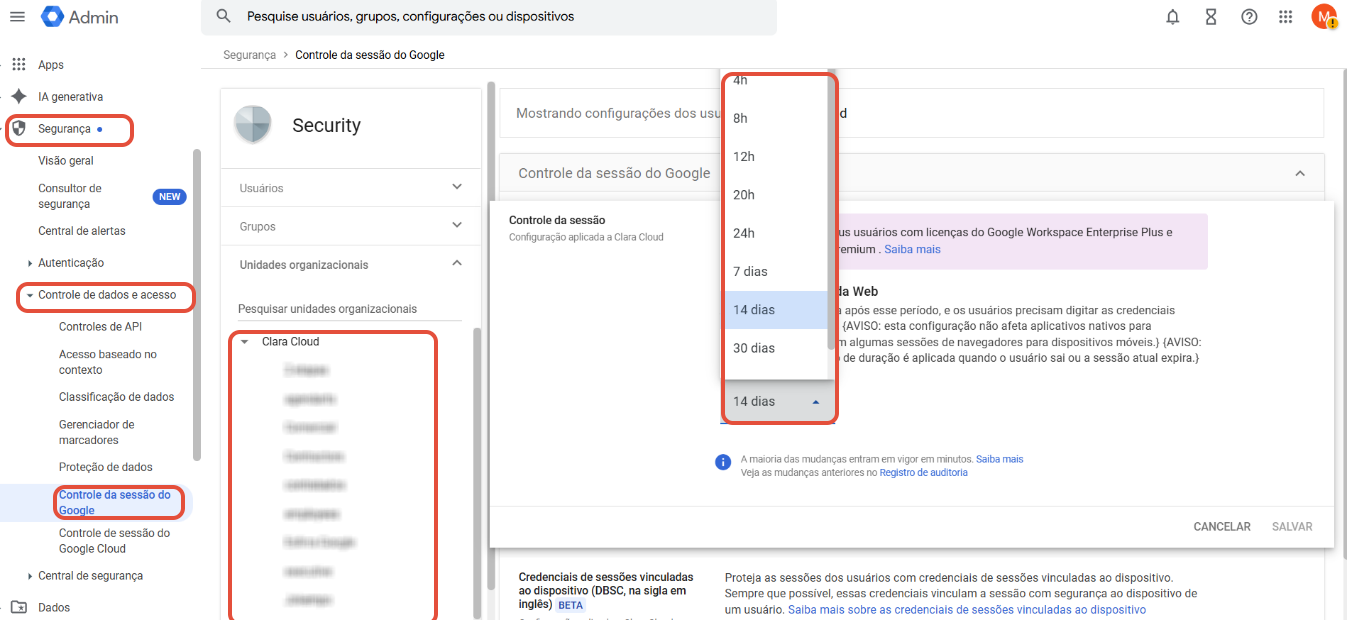
Task: Collapse Controle da sessão do Google card
Action: point(1300,173)
